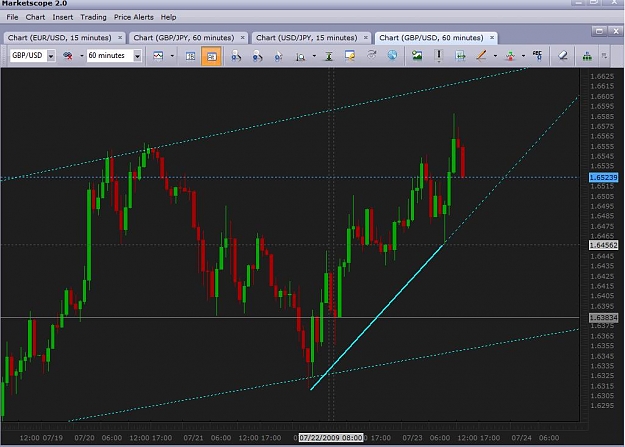This screenshot has height=447, width=625.
Task: Open the Insert menu
Action: (63, 17)
